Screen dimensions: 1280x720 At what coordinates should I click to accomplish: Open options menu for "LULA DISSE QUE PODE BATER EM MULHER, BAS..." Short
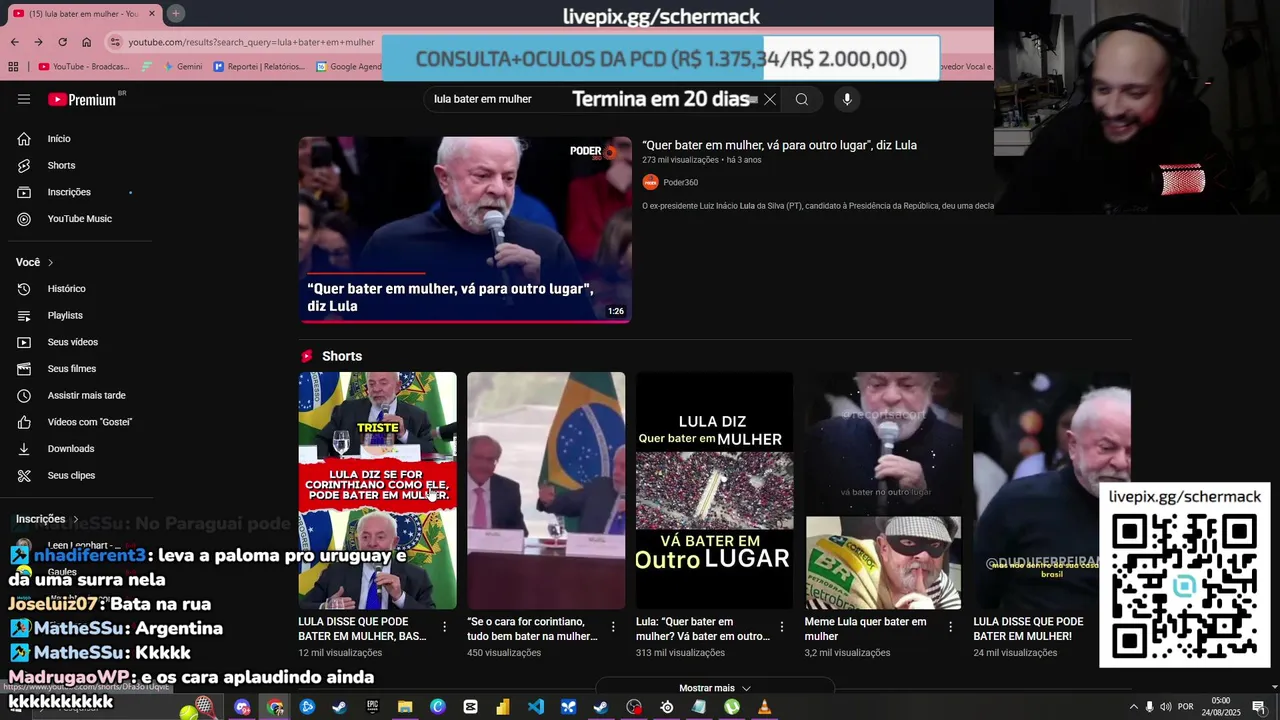click(x=445, y=627)
